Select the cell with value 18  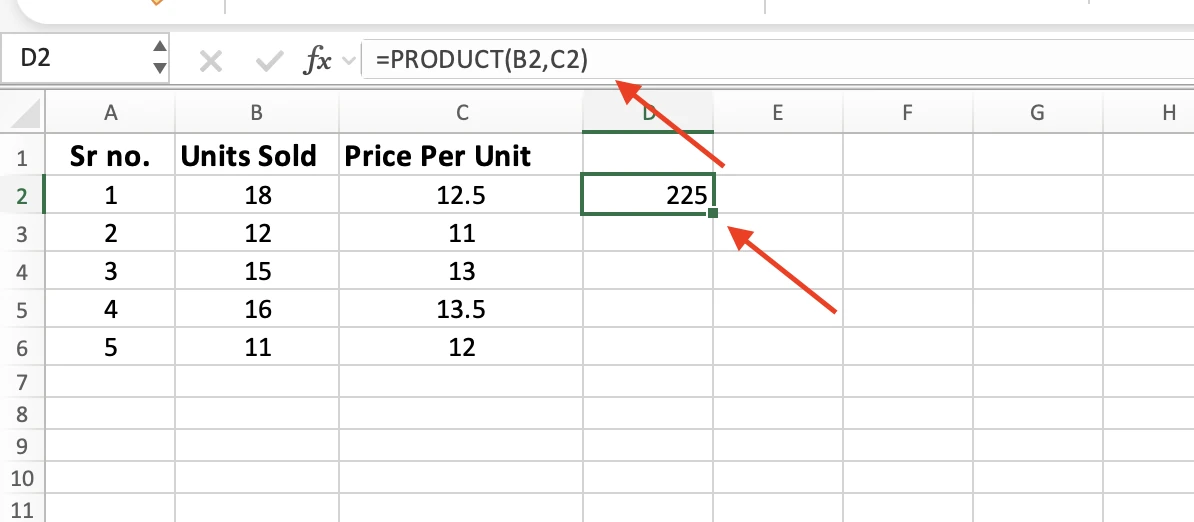257,196
